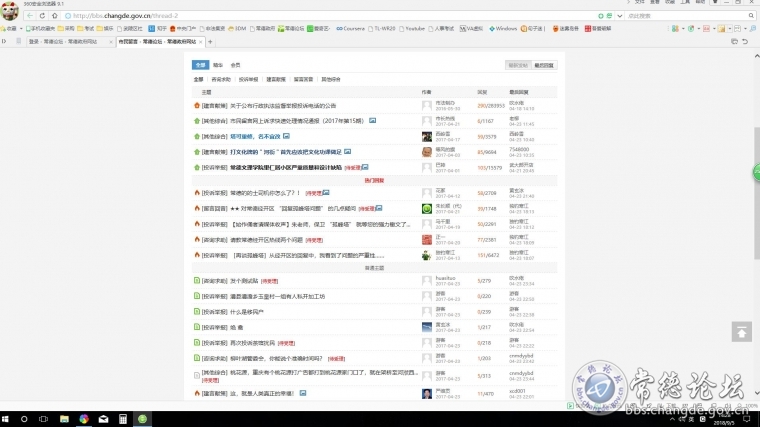Open thread 发个测试贴
Viewport: 760px width, 427px height.
[x=244, y=281]
